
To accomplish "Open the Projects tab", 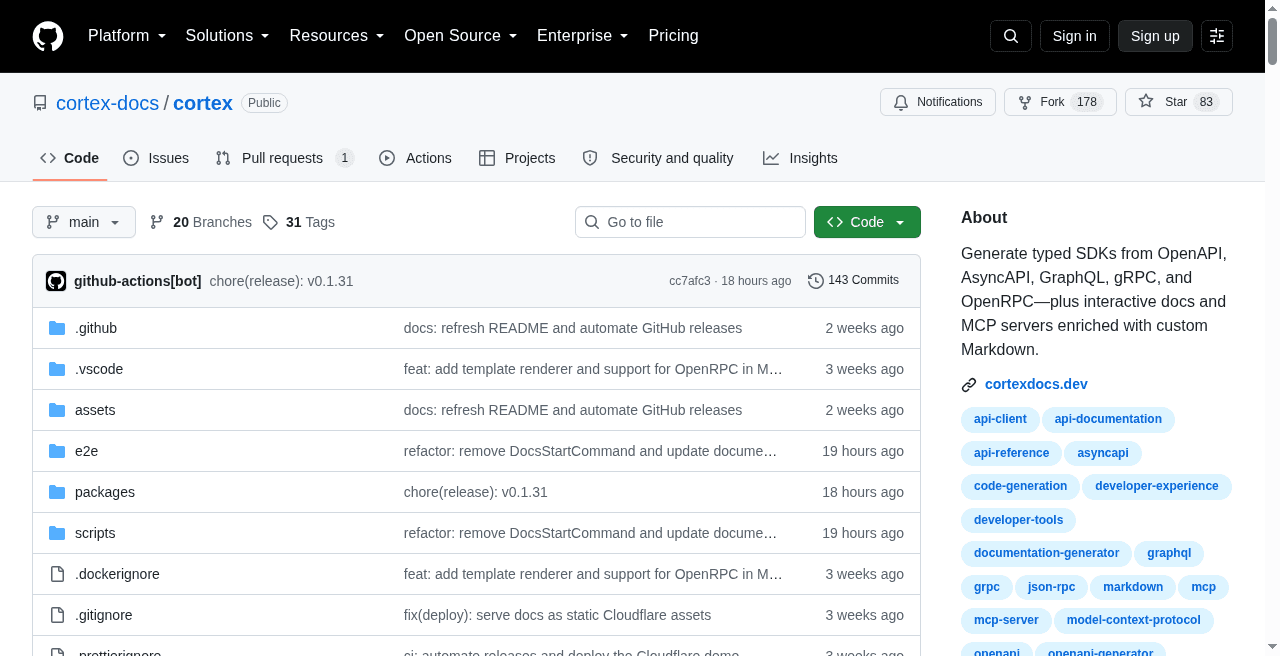I will [x=517, y=158].
